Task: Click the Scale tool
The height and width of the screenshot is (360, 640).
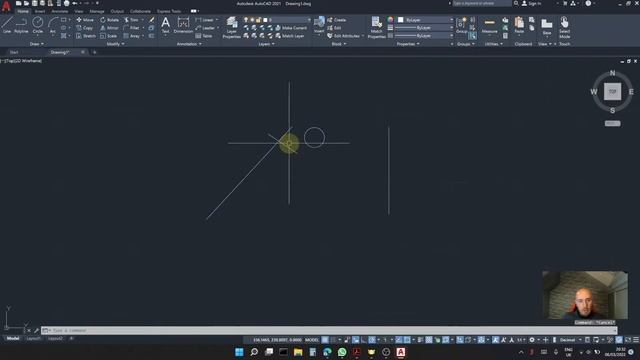Action: point(109,36)
